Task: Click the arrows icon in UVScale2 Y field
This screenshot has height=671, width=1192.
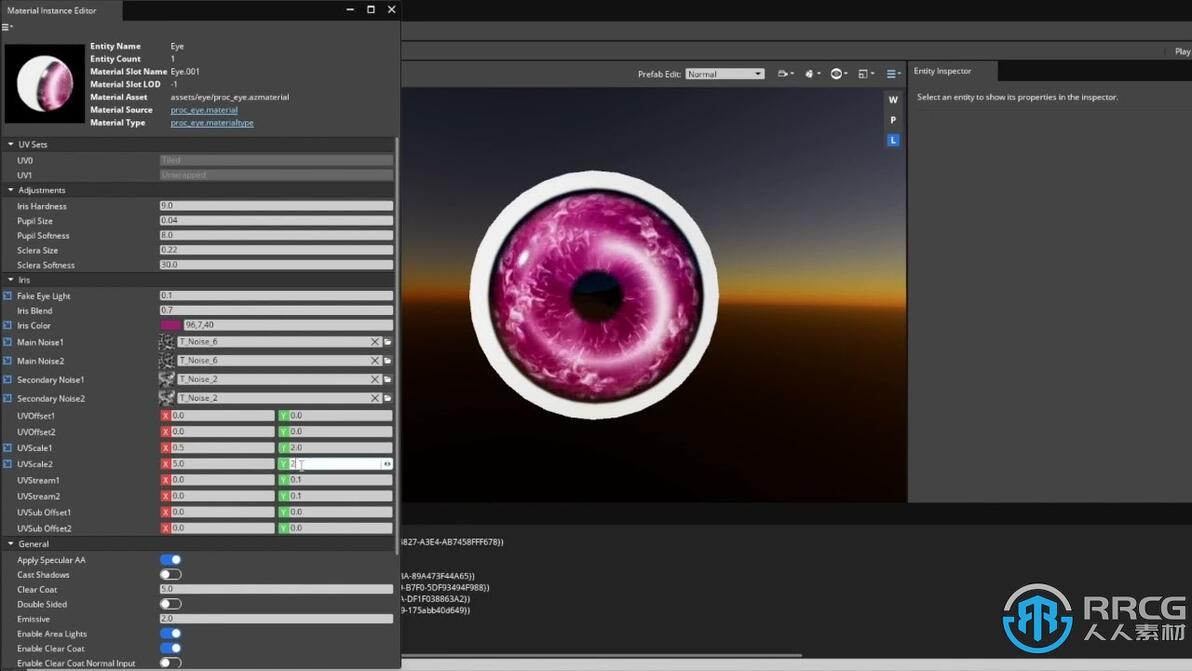Action: tap(387, 464)
